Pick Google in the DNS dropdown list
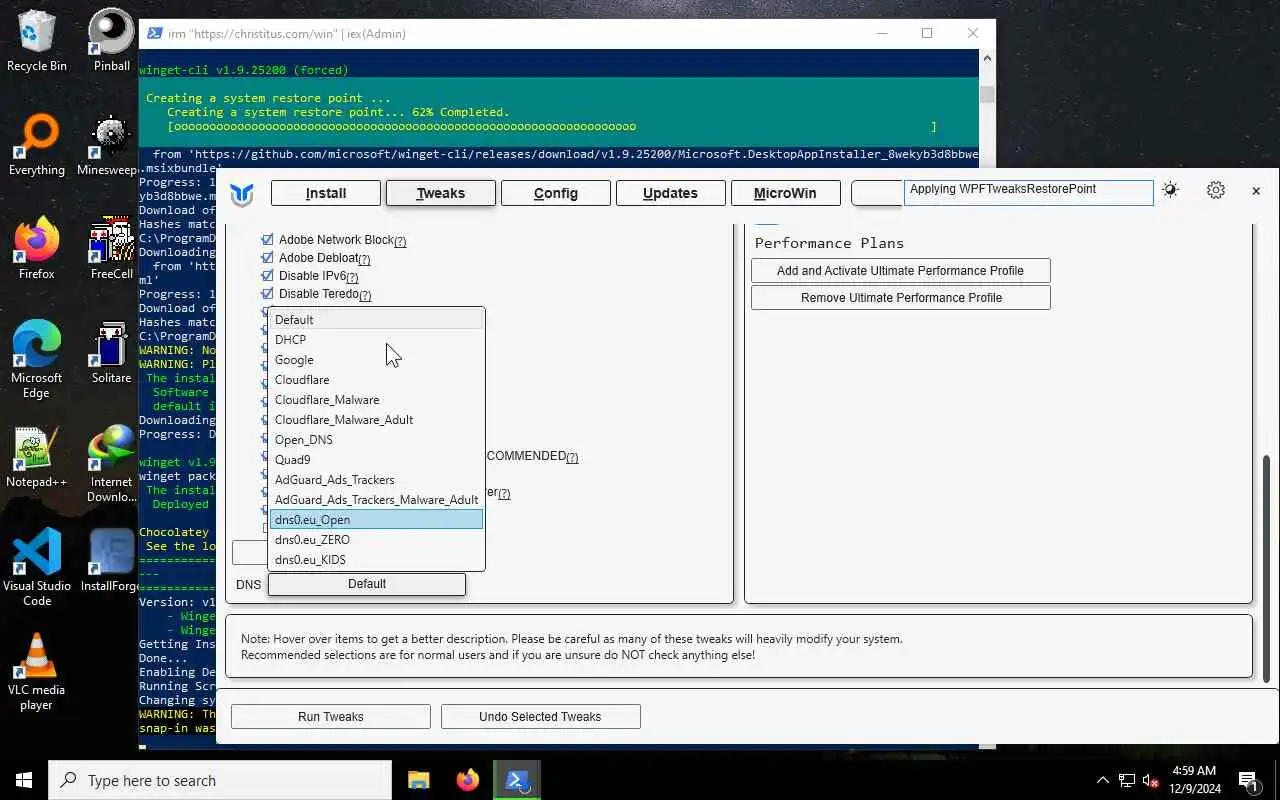This screenshot has height=800, width=1280. pos(376,360)
